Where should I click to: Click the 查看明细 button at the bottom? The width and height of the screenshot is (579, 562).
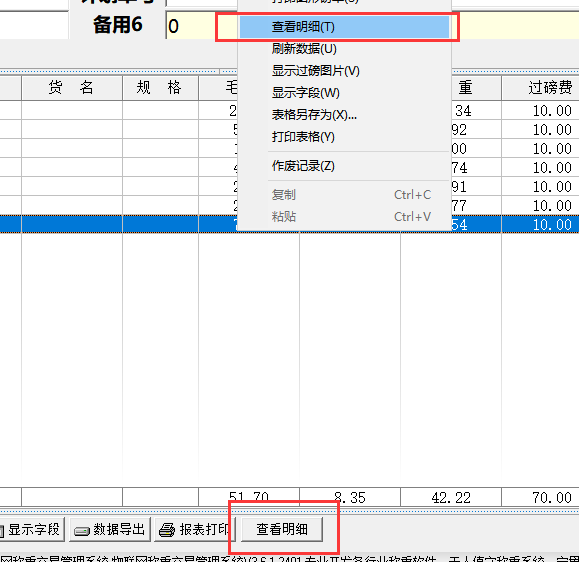click(x=282, y=530)
